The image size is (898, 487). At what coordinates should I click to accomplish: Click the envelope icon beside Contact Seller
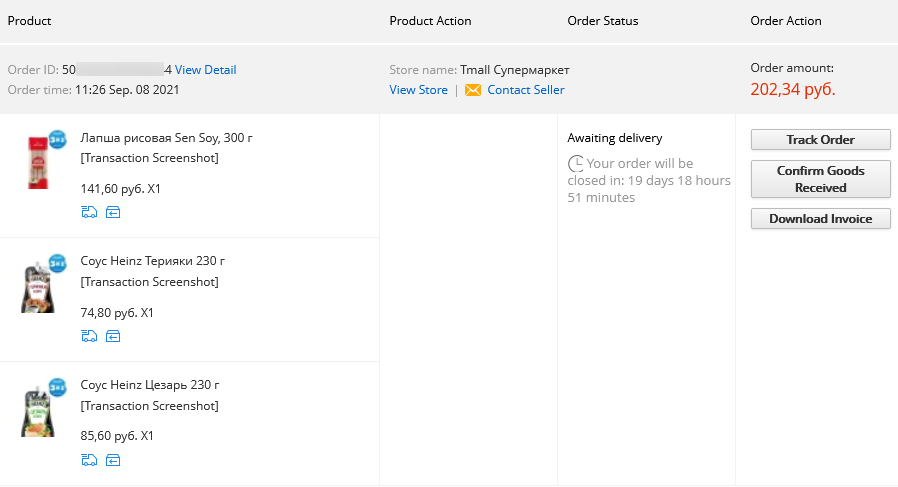472,90
